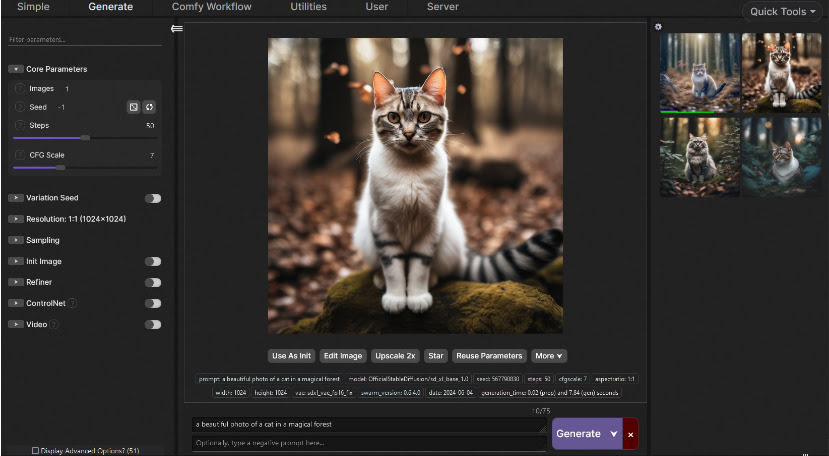Open the Utilities tab
Screen dimensions: 829x456
point(308,7)
